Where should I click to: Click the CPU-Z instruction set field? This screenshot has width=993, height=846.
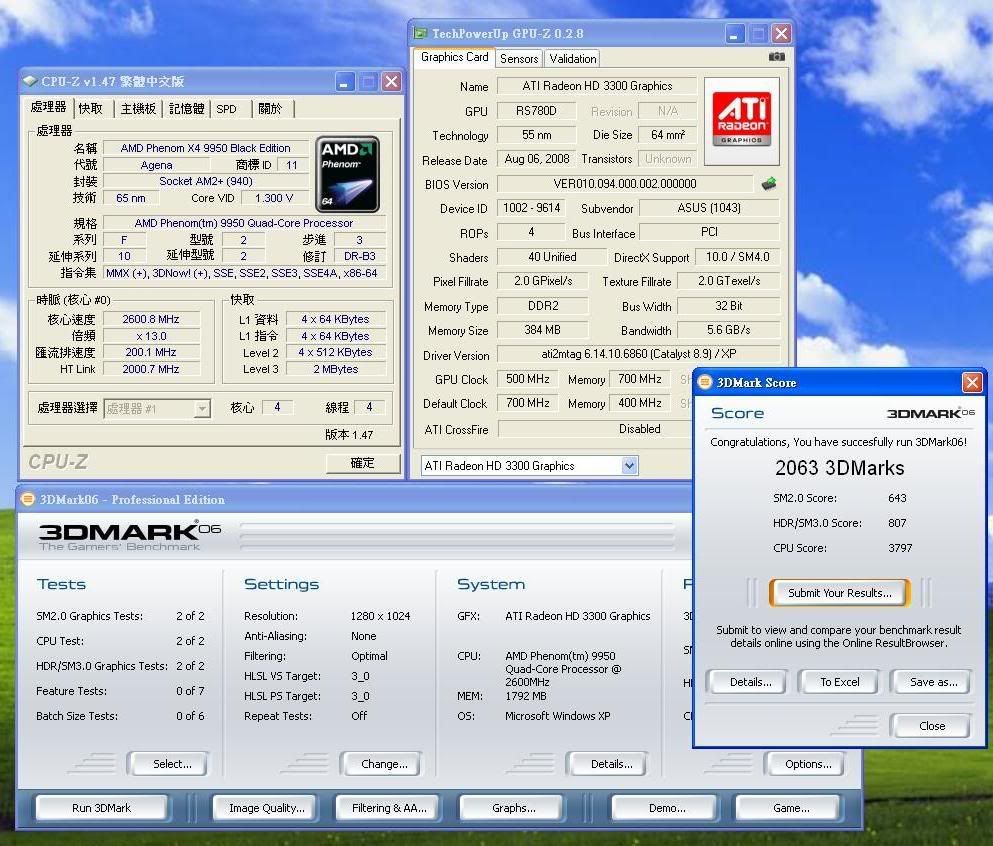point(244,273)
